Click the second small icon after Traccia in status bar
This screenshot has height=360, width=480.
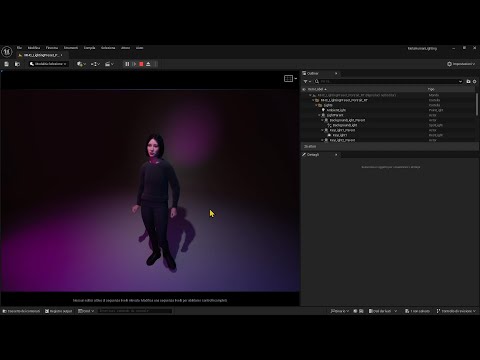click(x=361, y=311)
